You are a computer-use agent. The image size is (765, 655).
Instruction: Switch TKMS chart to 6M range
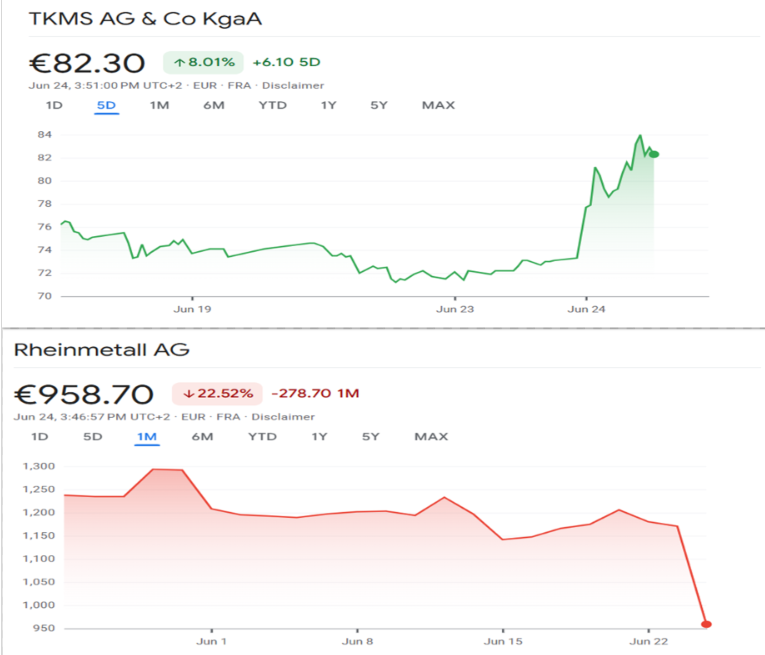(214, 105)
